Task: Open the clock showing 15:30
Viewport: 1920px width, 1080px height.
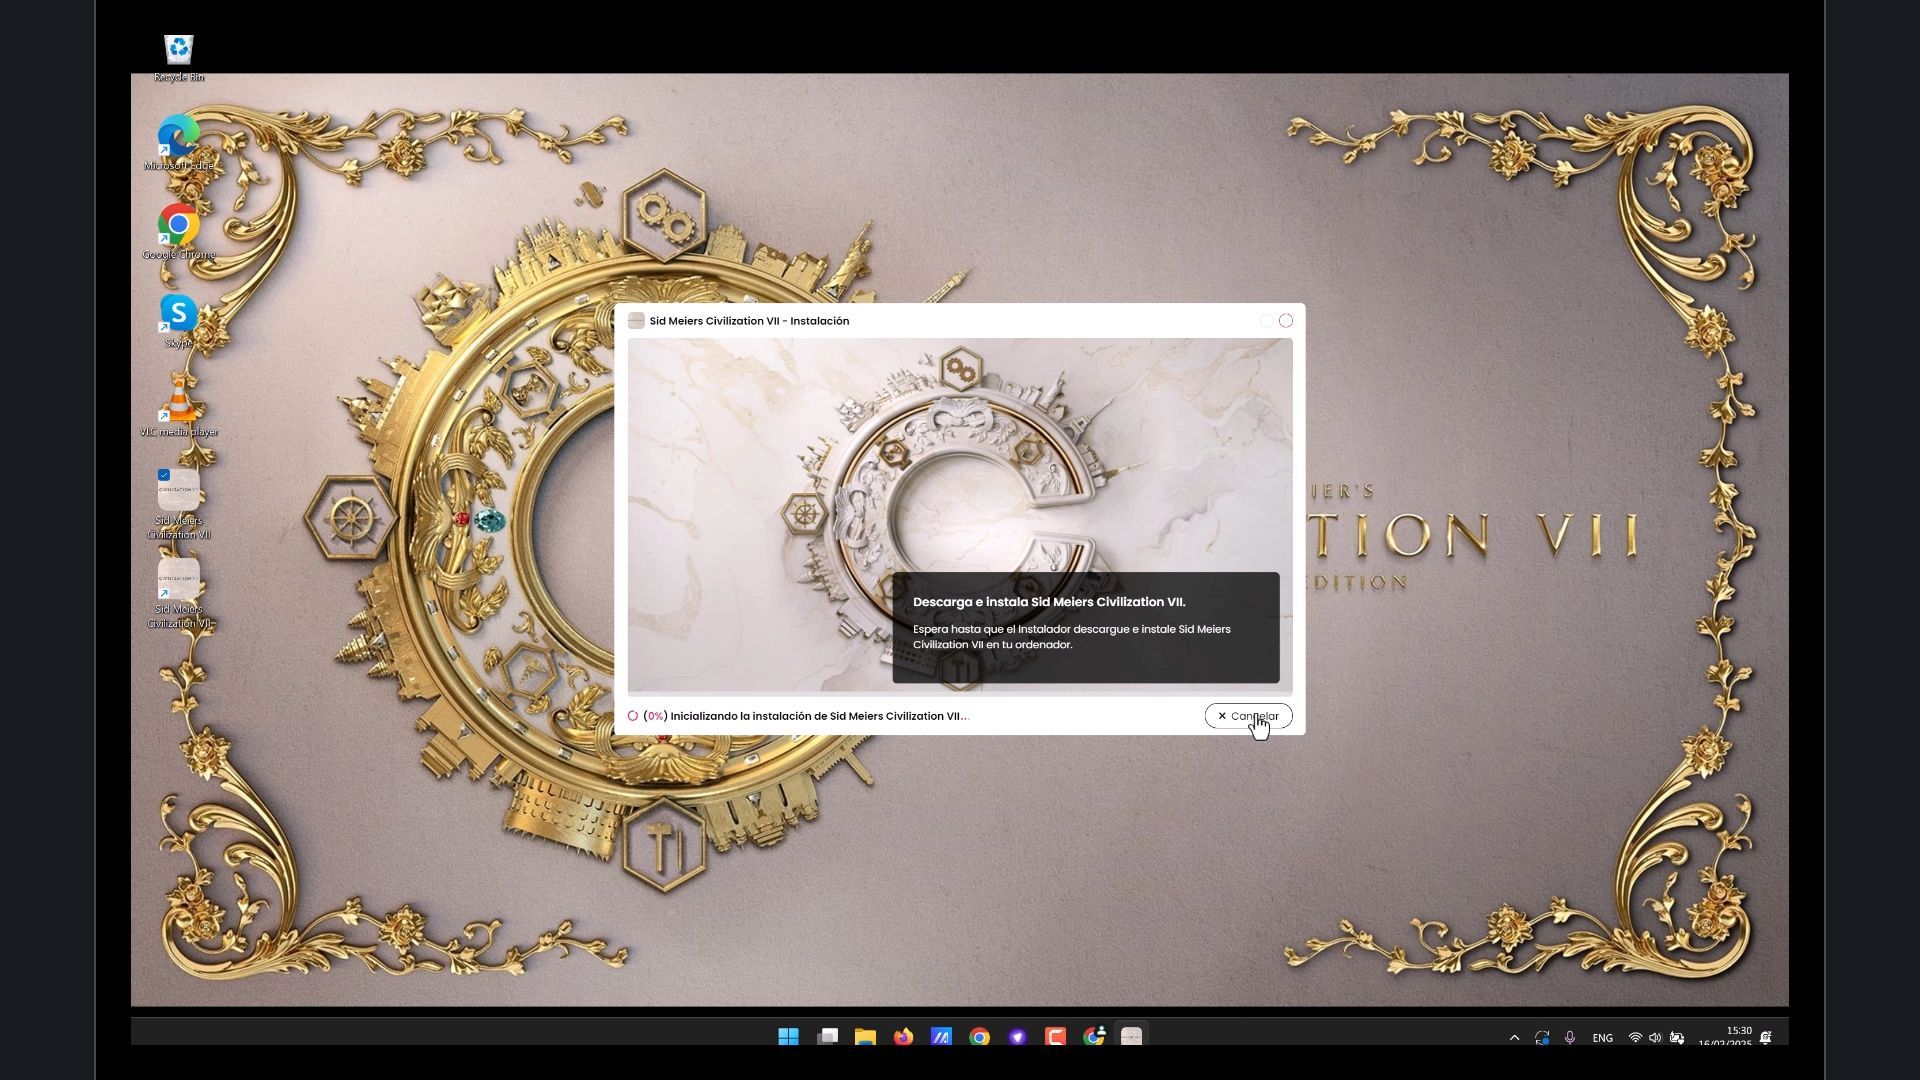Action: (1725, 1036)
